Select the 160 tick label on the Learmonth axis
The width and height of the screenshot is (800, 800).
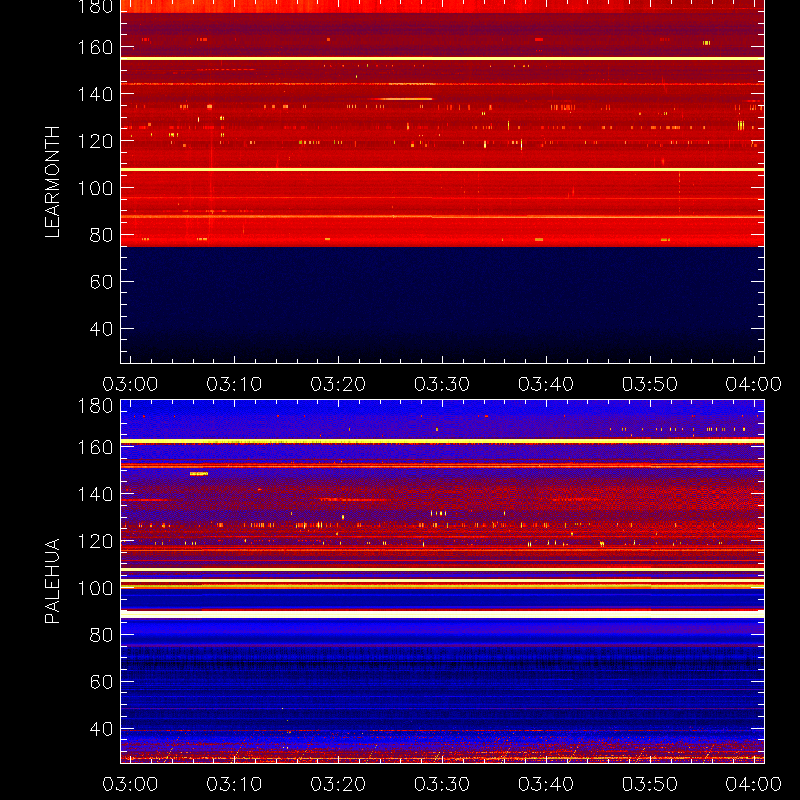pyautogui.click(x=95, y=47)
